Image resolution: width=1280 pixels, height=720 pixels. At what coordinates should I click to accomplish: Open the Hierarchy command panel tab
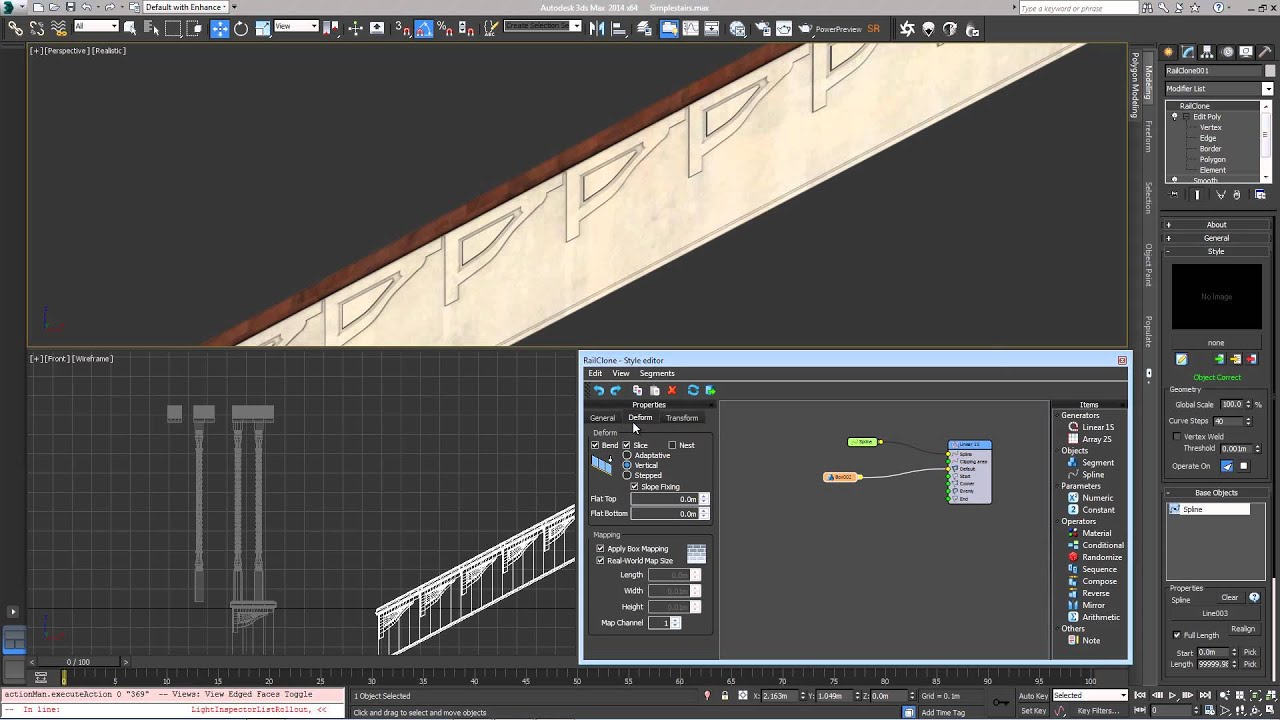[x=1208, y=52]
